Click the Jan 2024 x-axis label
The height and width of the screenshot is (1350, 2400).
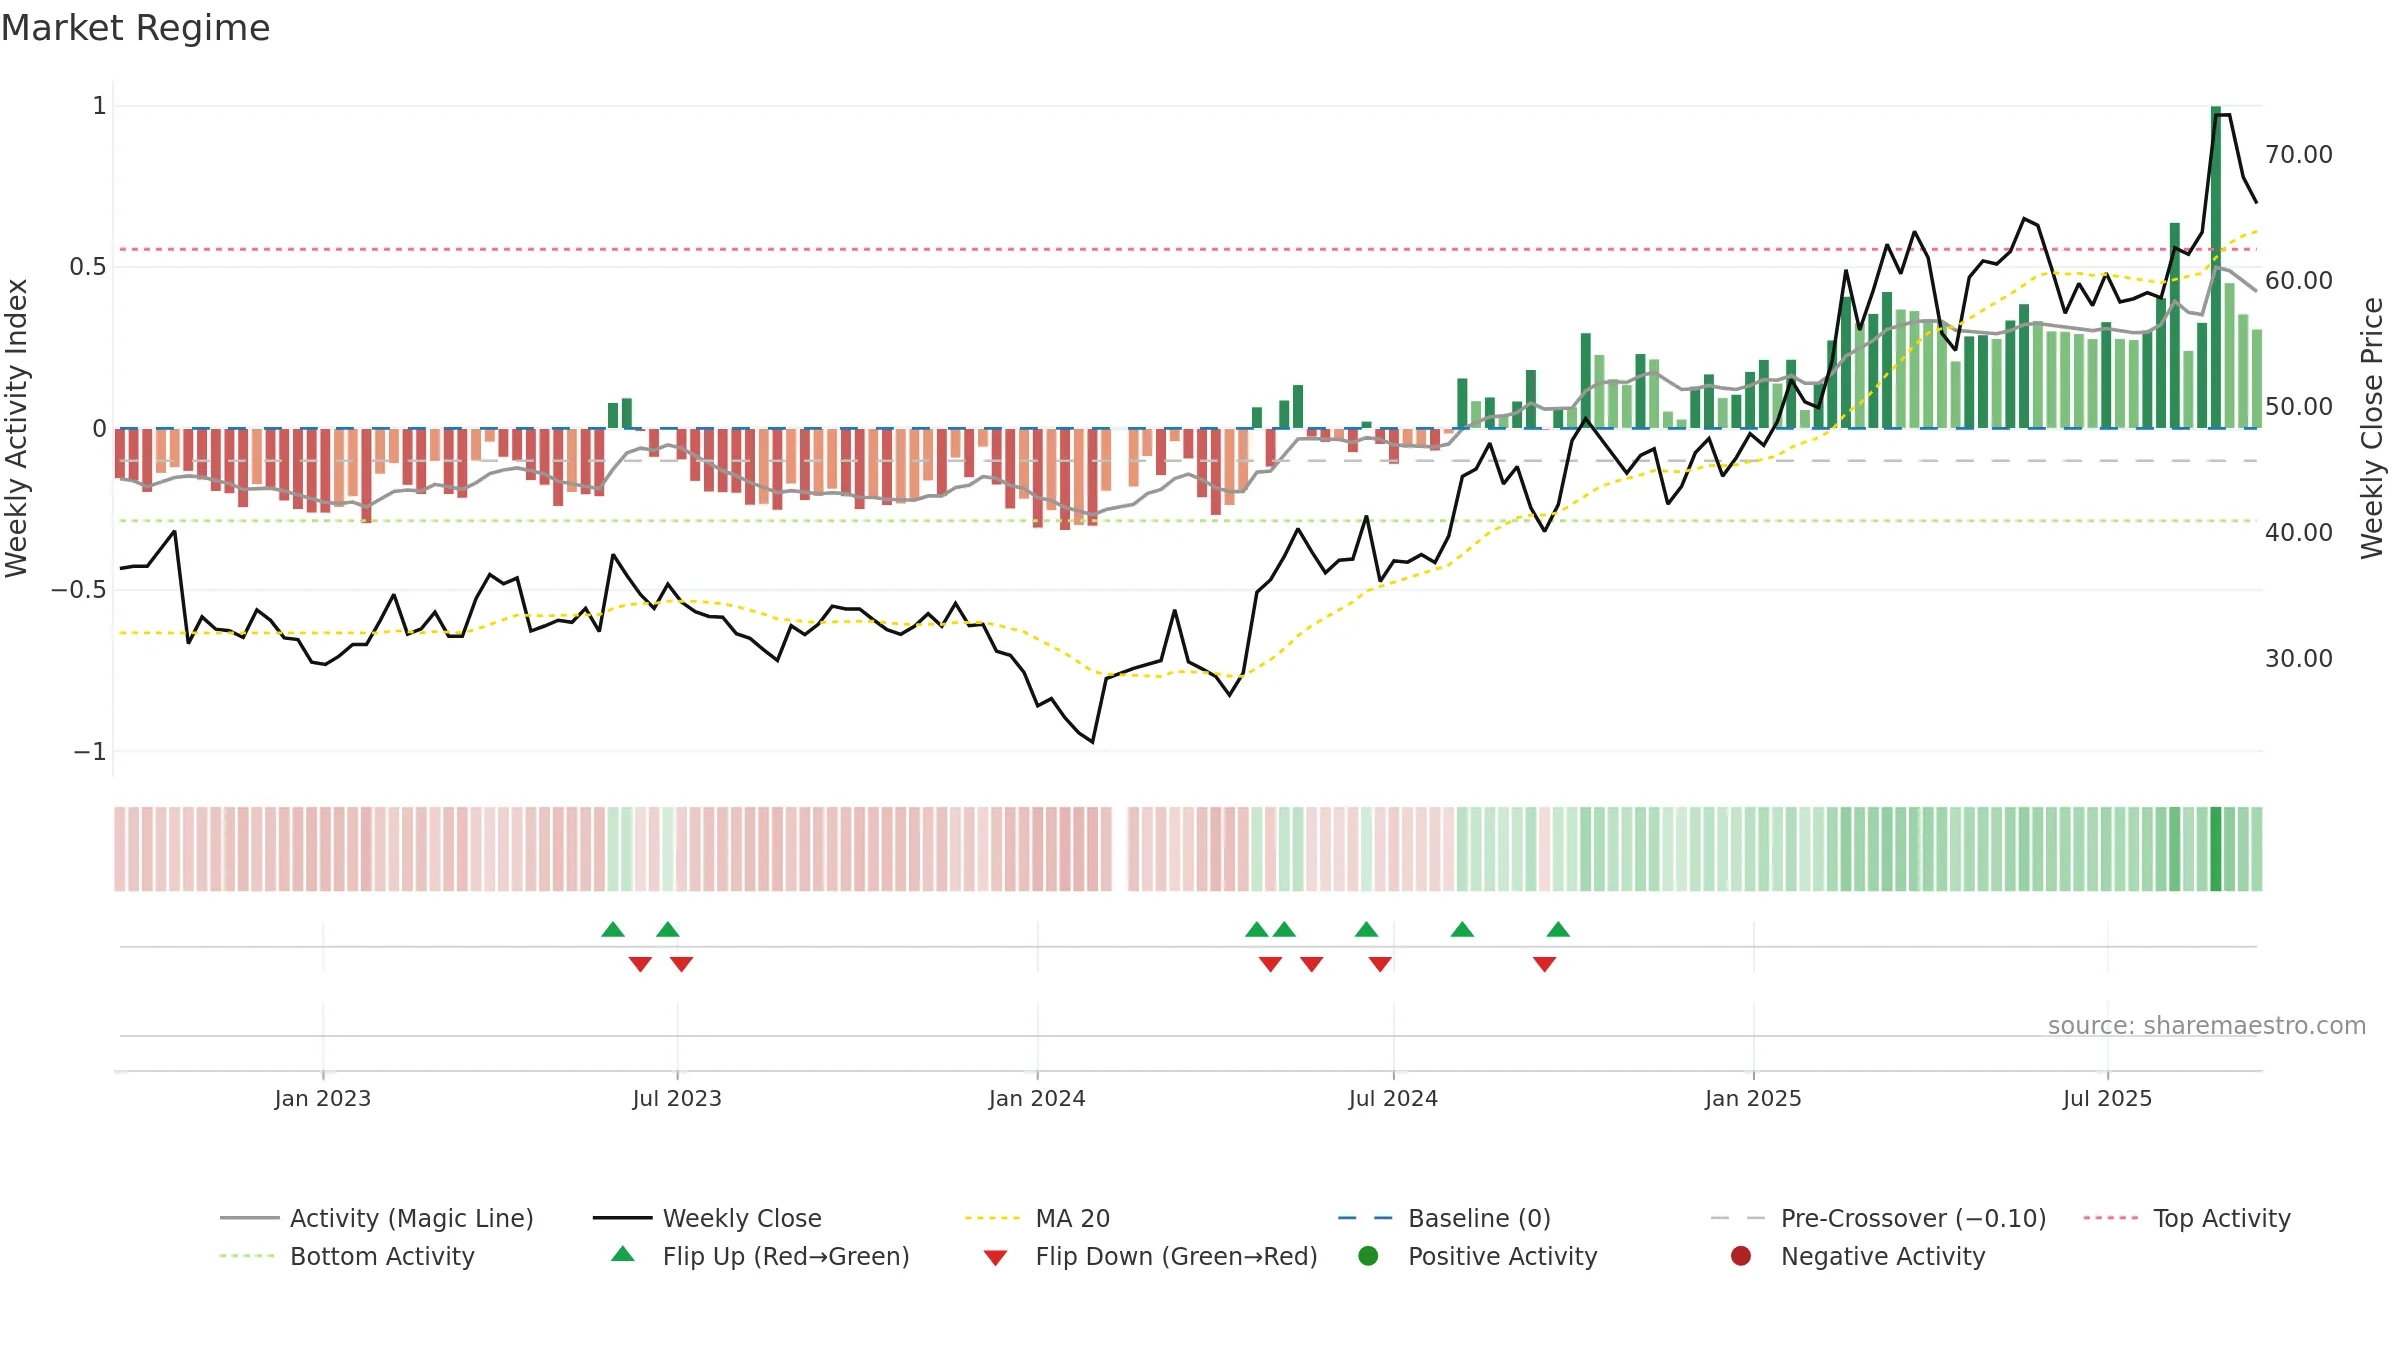coord(1037,1099)
